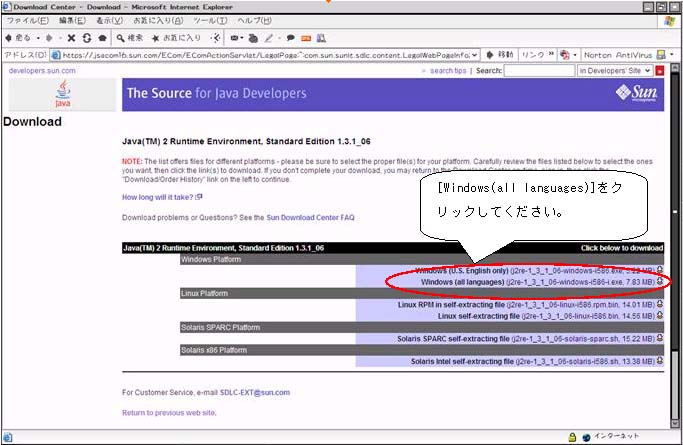Click the browser Stop (X) toolbar icon
The width and height of the screenshot is (683, 445).
pyautogui.click(x=71, y=37)
